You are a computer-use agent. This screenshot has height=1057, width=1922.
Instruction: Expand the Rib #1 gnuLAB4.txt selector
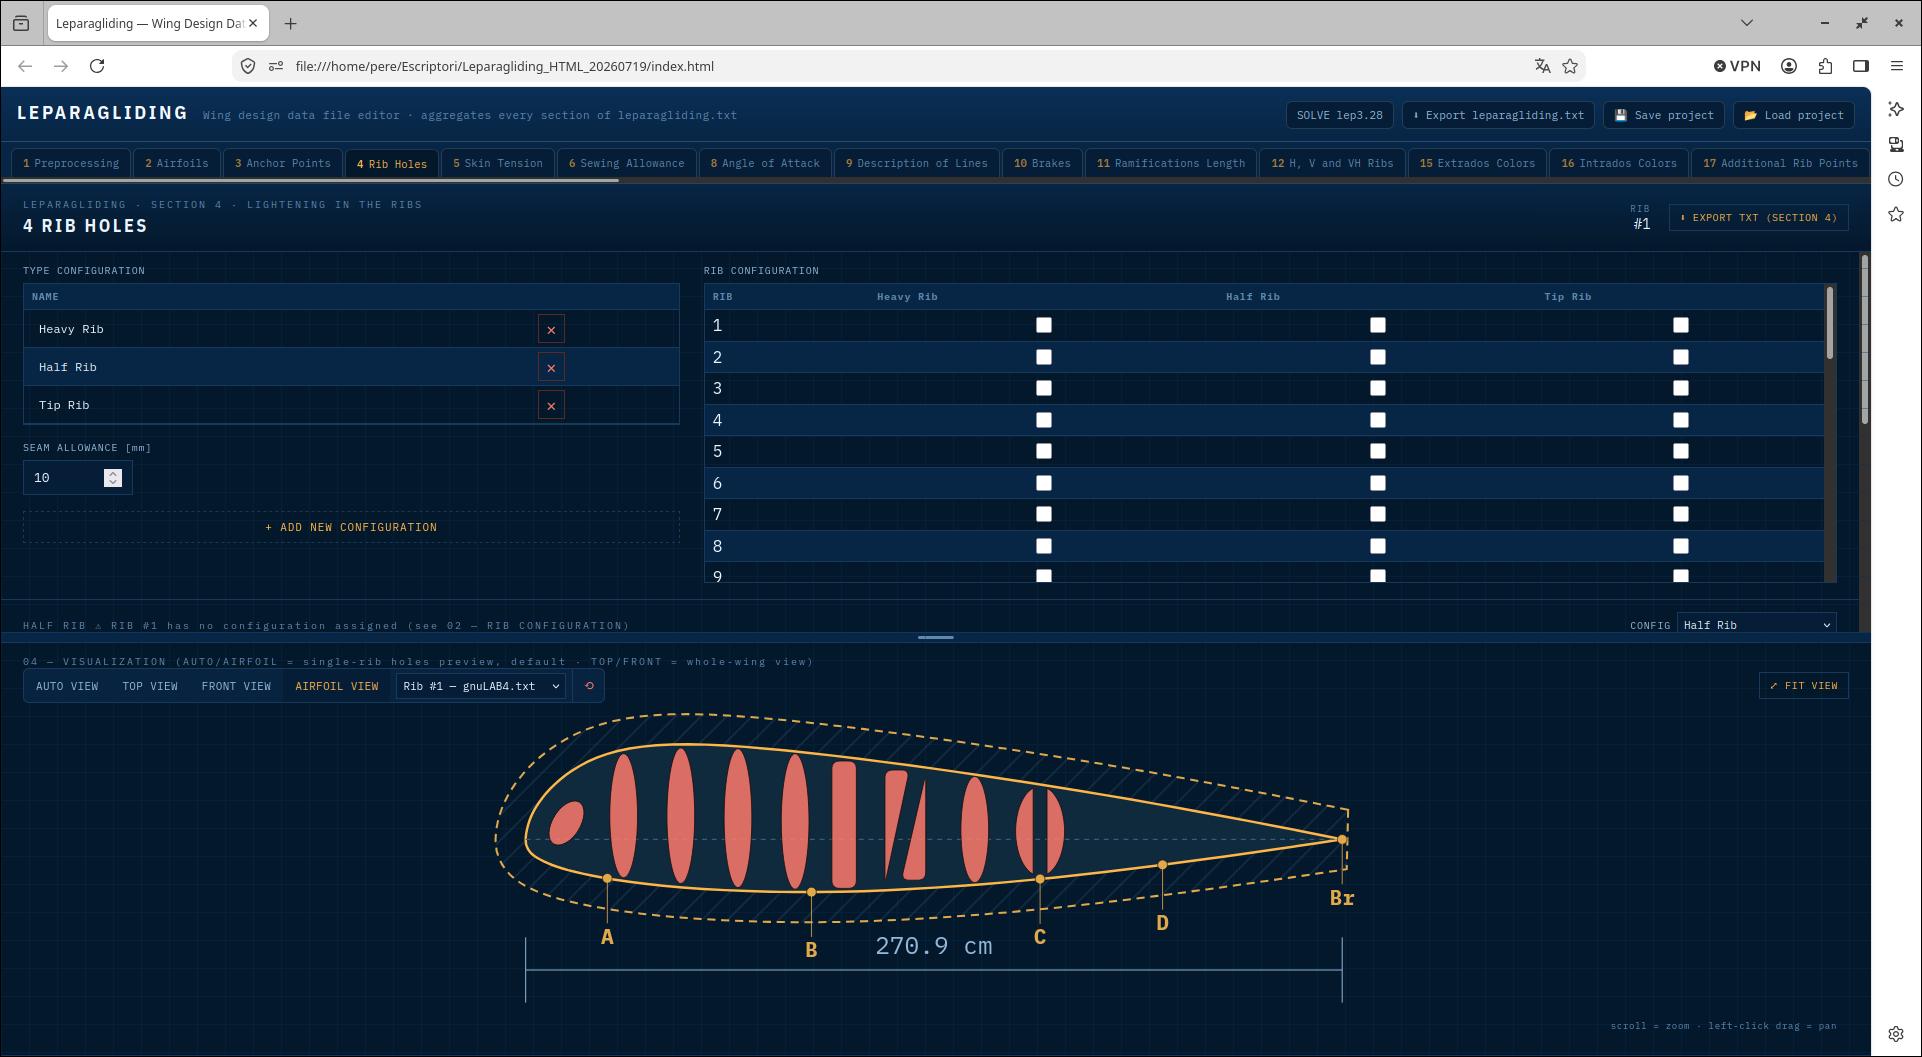coord(481,686)
